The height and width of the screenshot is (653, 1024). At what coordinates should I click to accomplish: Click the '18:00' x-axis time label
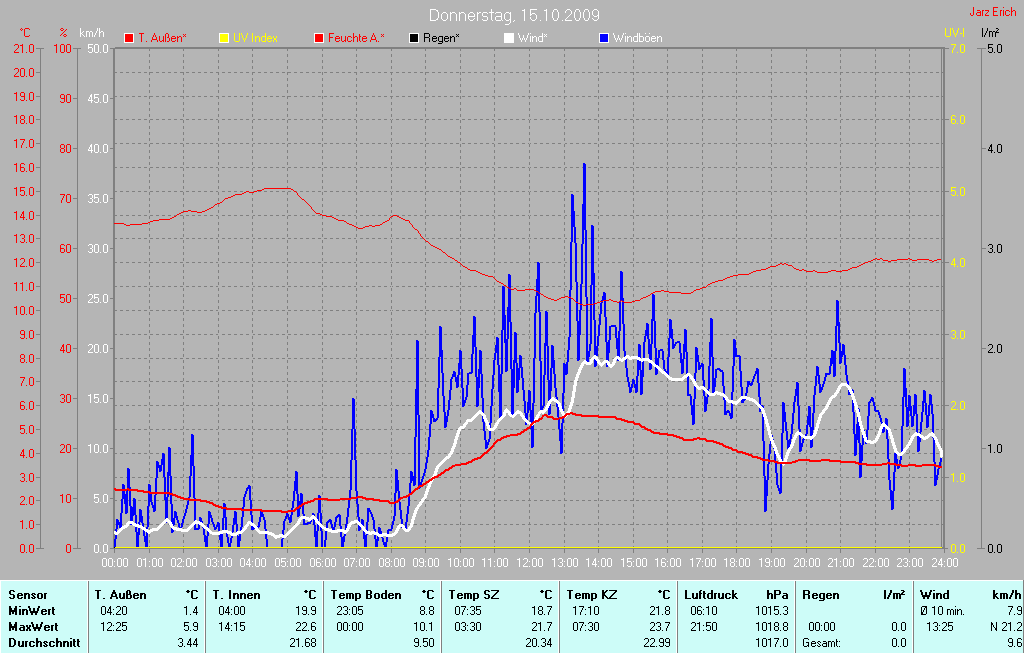737,562
